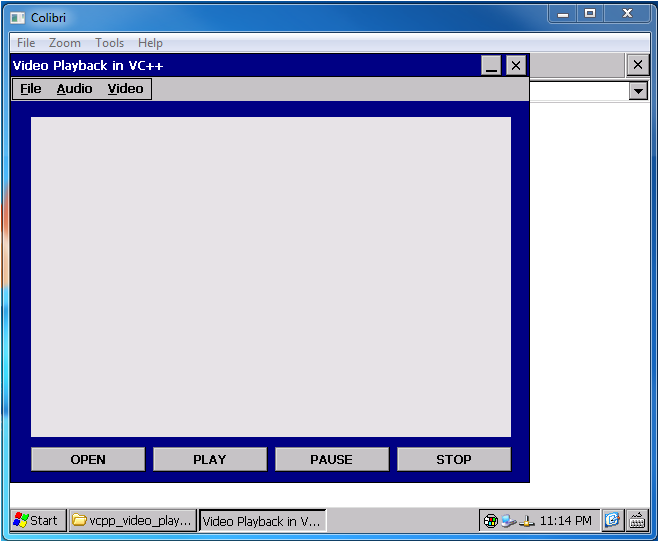Click the folder icon on vcpp_video_play taskbar item
This screenshot has width=659, height=542.
tap(79, 520)
